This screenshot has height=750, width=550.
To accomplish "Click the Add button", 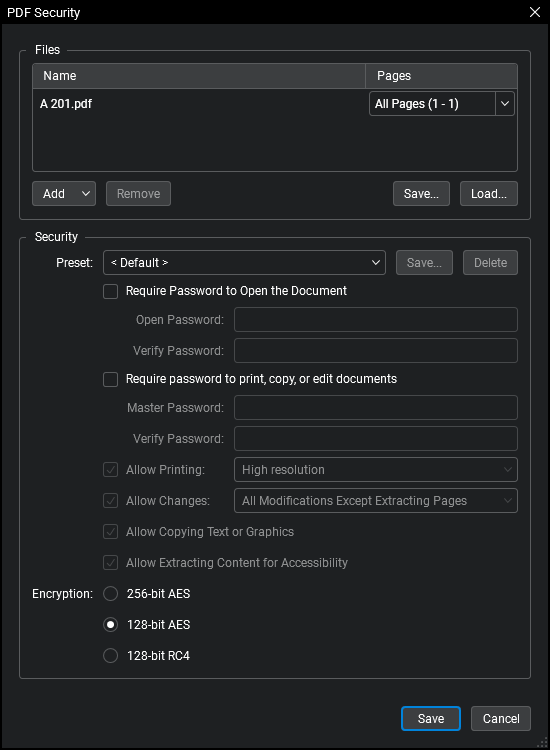I will [54, 194].
